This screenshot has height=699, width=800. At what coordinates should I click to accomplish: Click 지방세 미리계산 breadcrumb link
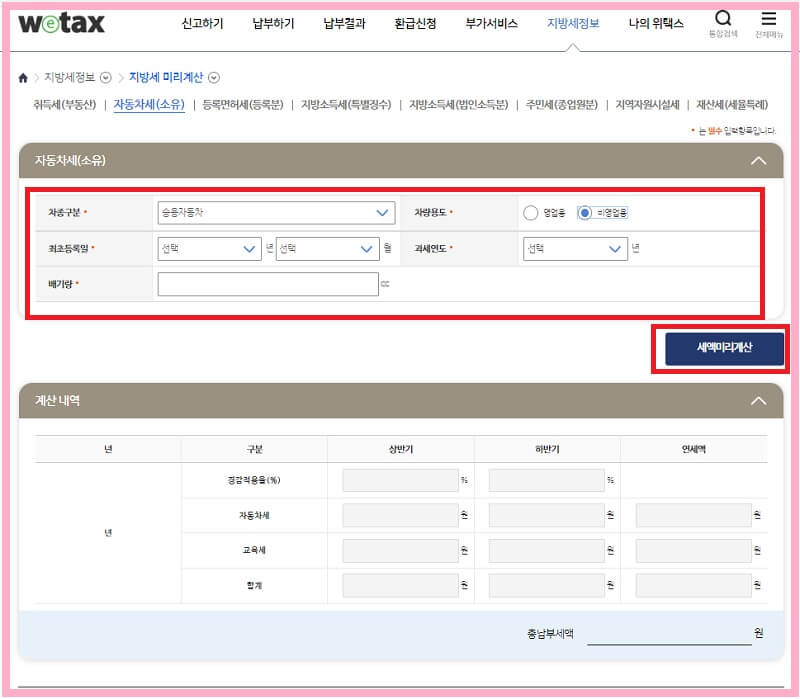(166, 78)
